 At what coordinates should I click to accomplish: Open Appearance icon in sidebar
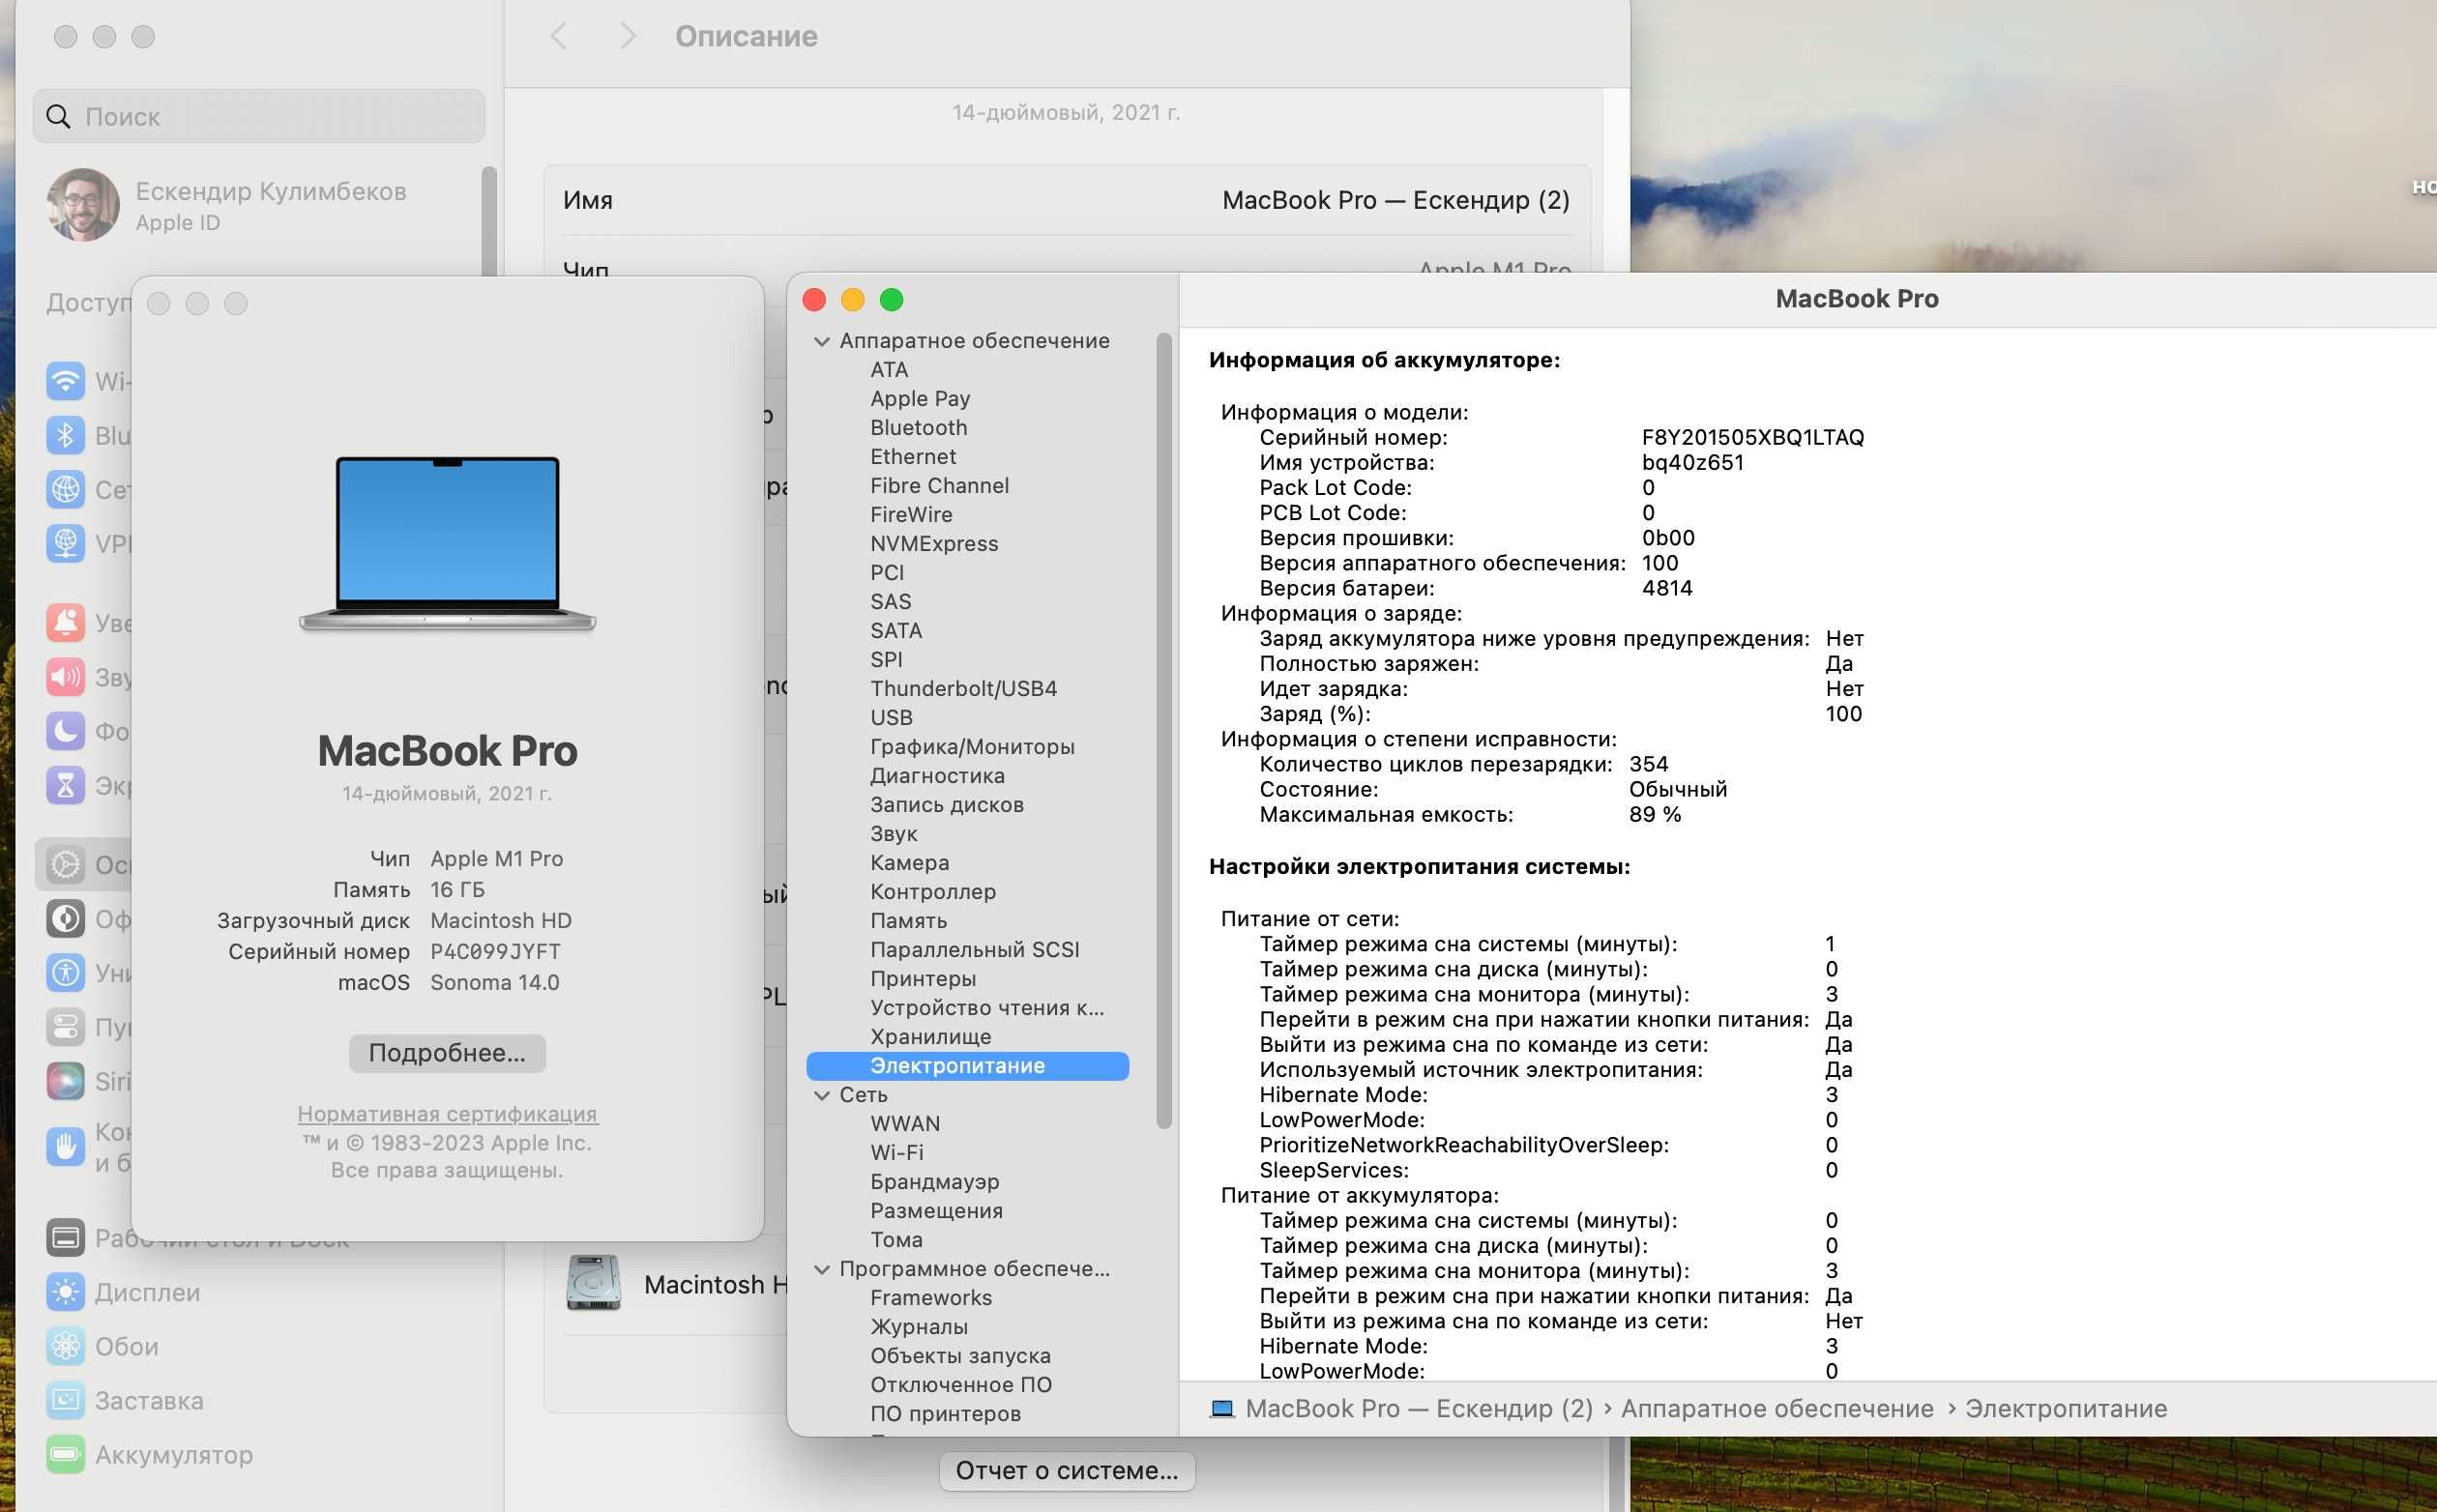[x=65, y=918]
